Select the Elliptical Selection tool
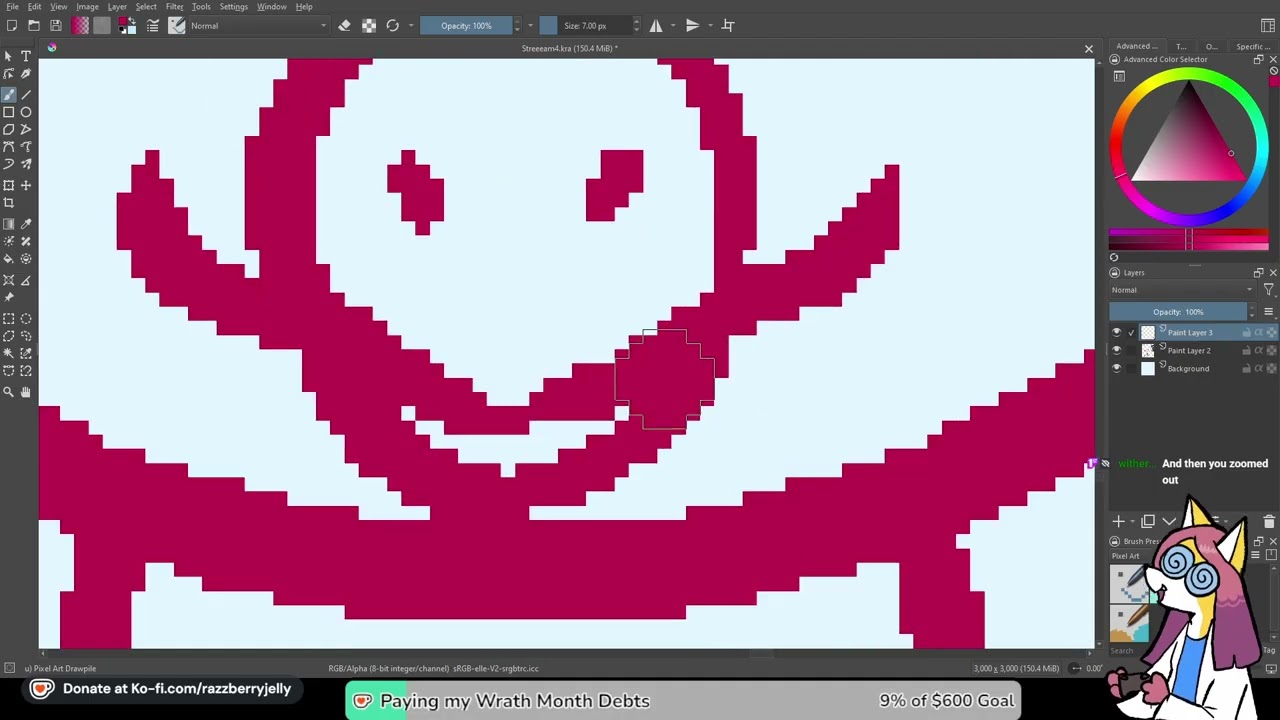This screenshot has width=1280, height=720. coord(26,318)
